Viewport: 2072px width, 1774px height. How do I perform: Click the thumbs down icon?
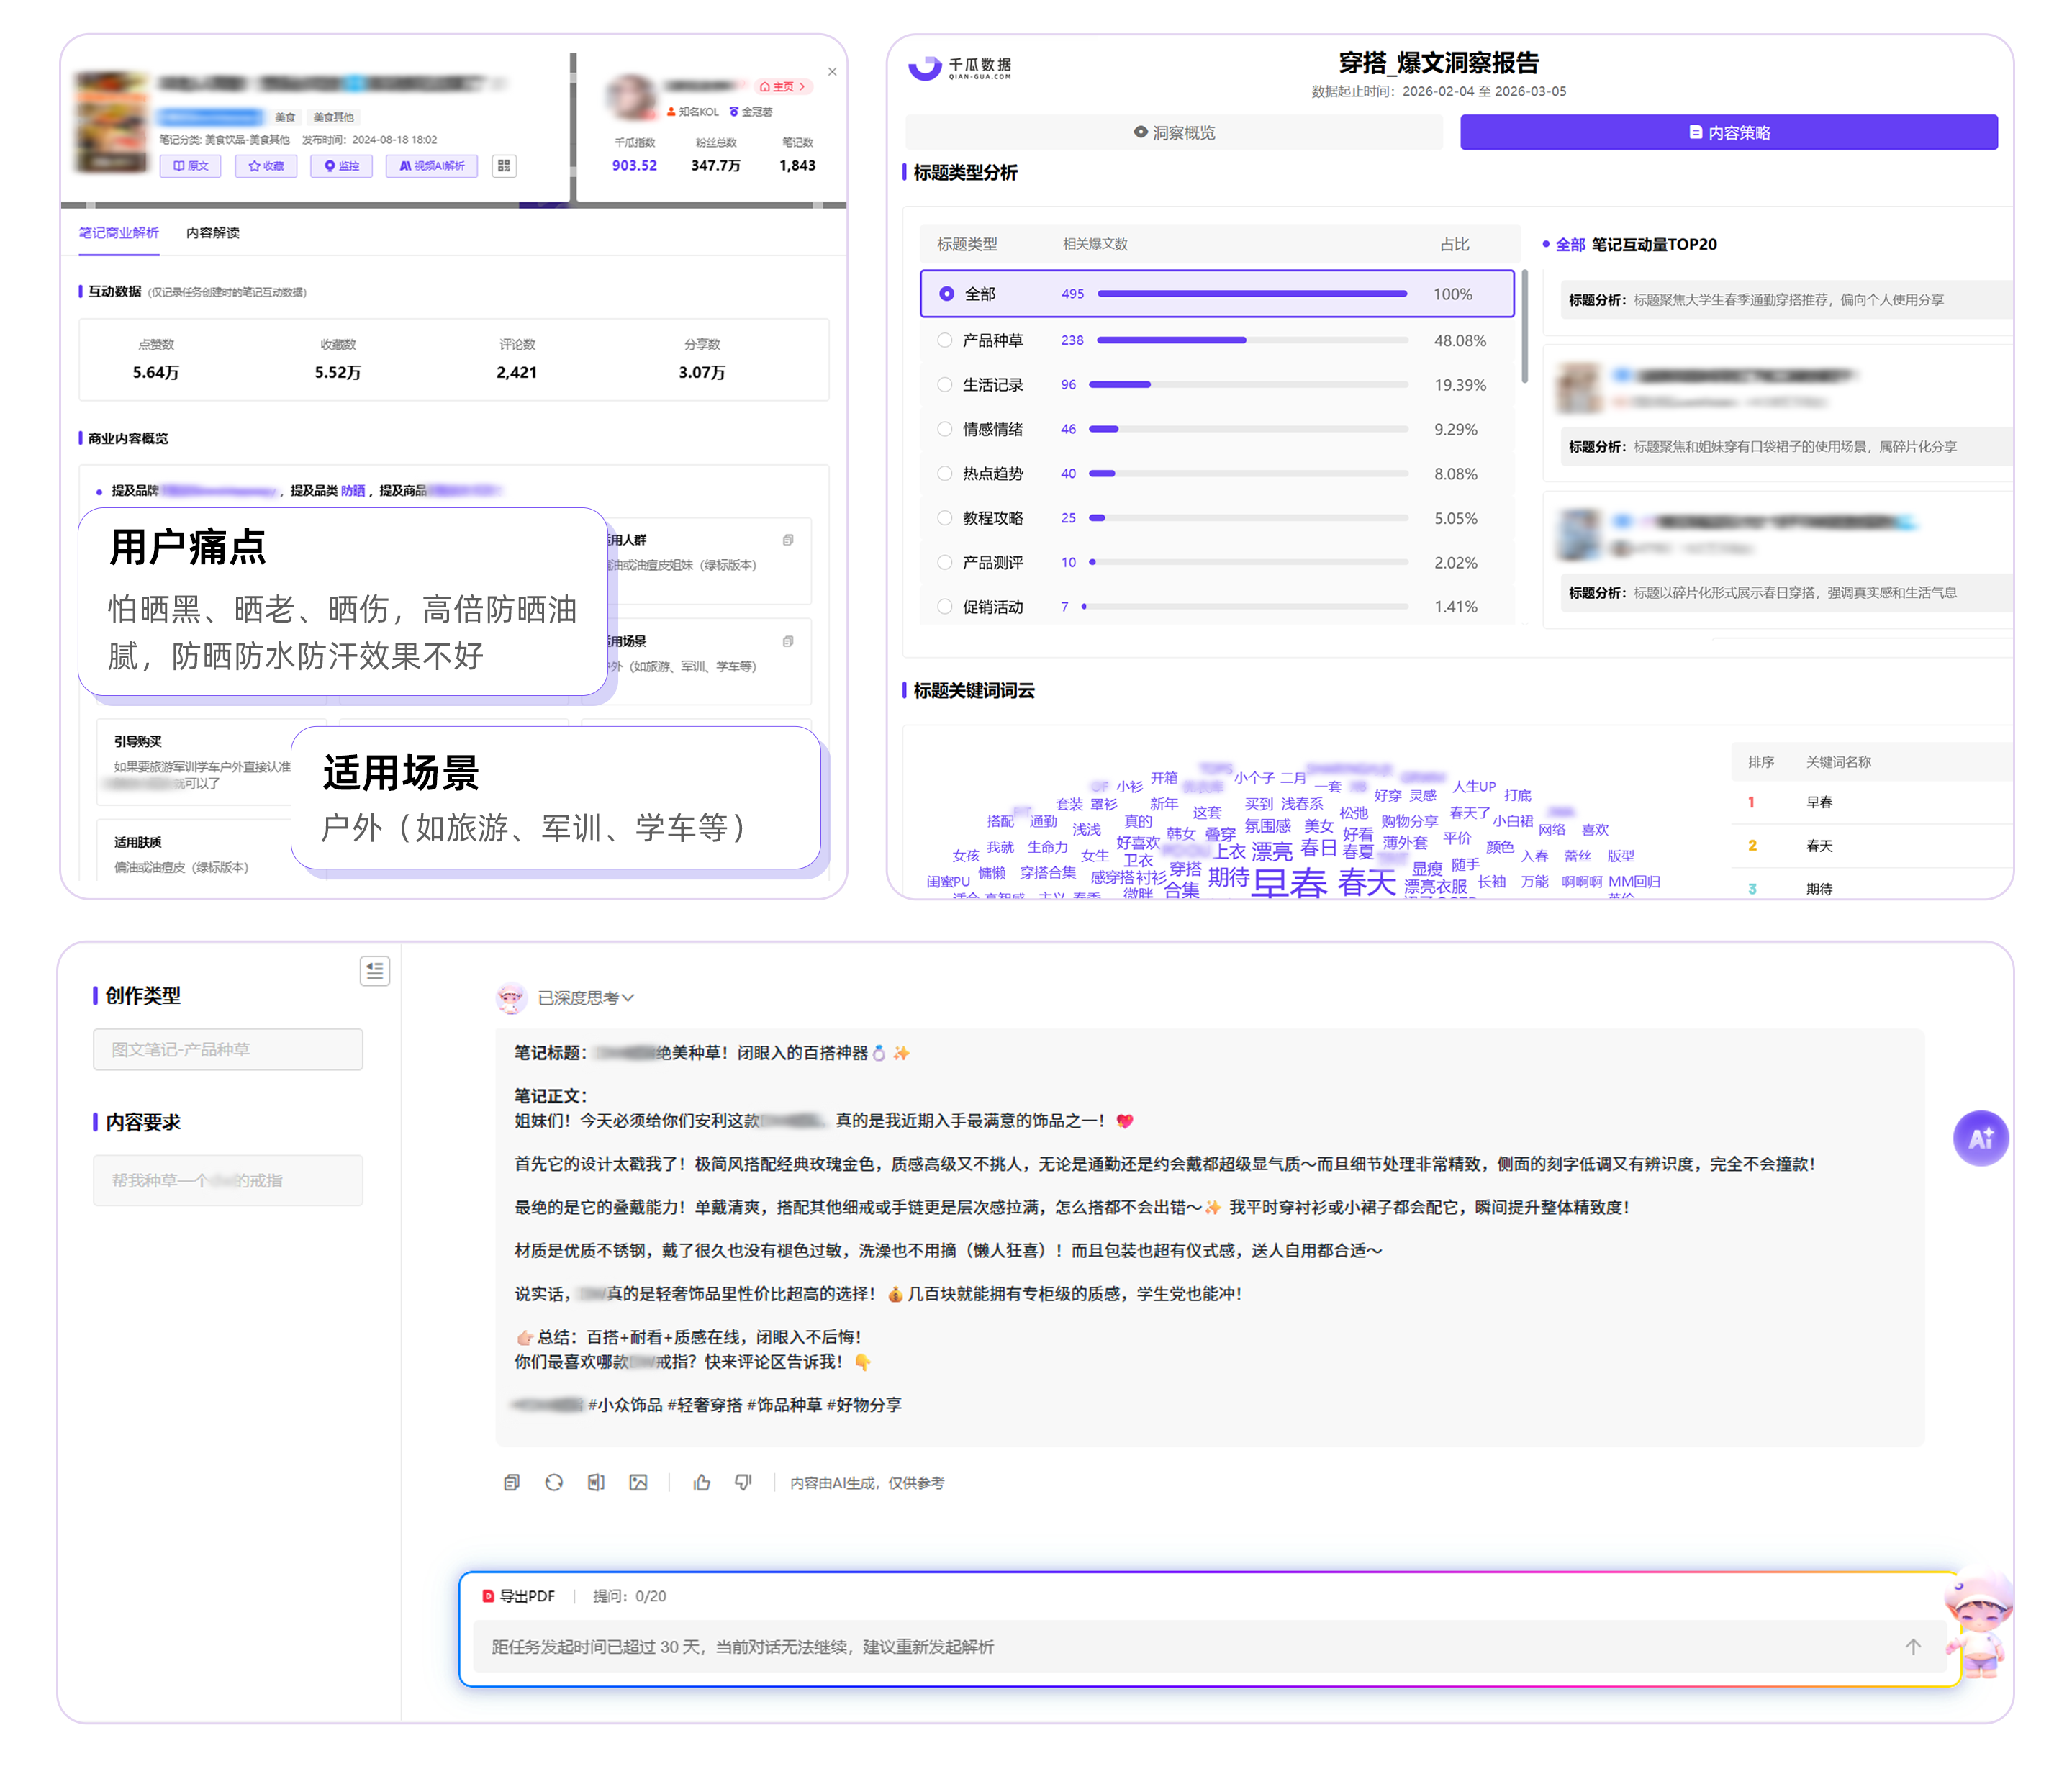click(x=743, y=1482)
